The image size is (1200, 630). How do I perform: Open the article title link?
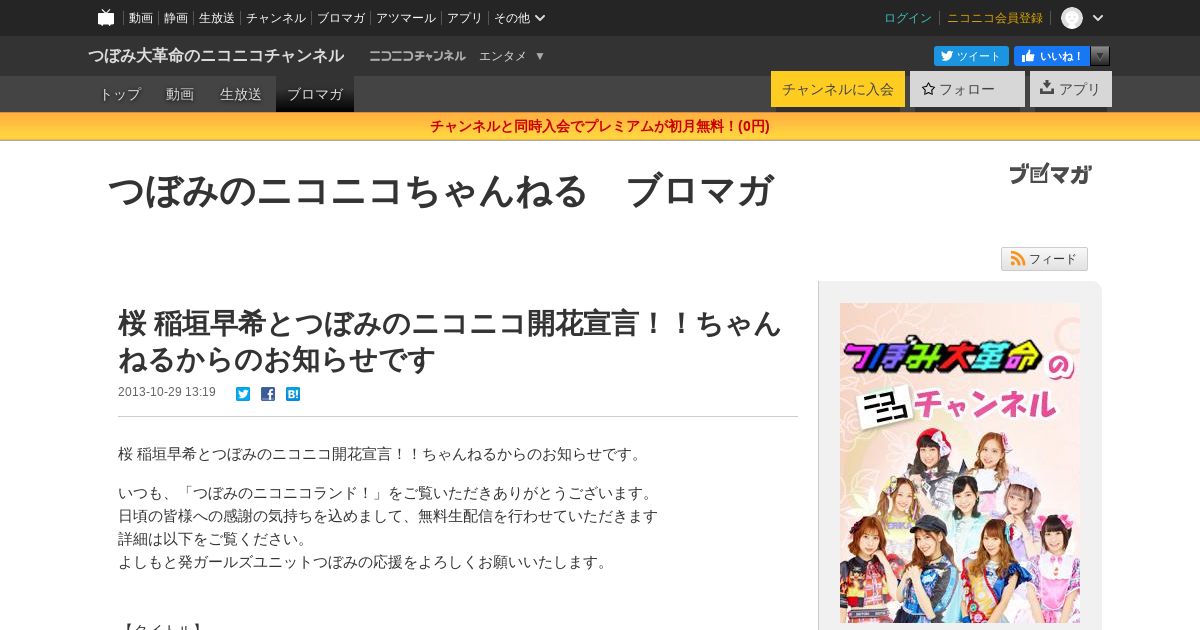pyautogui.click(x=450, y=341)
